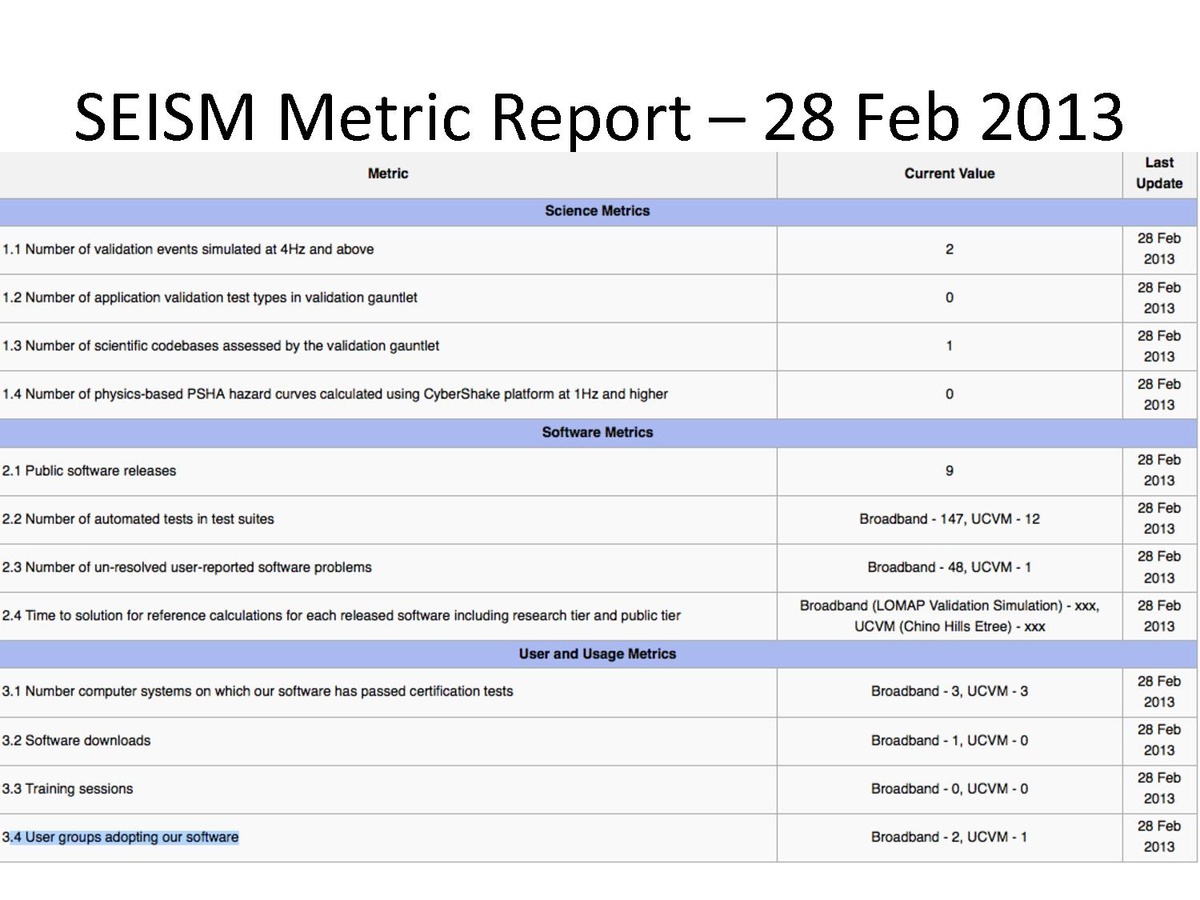Click the LOMAP Validation Simulation value cell
The image size is (1200, 900).
point(949,616)
